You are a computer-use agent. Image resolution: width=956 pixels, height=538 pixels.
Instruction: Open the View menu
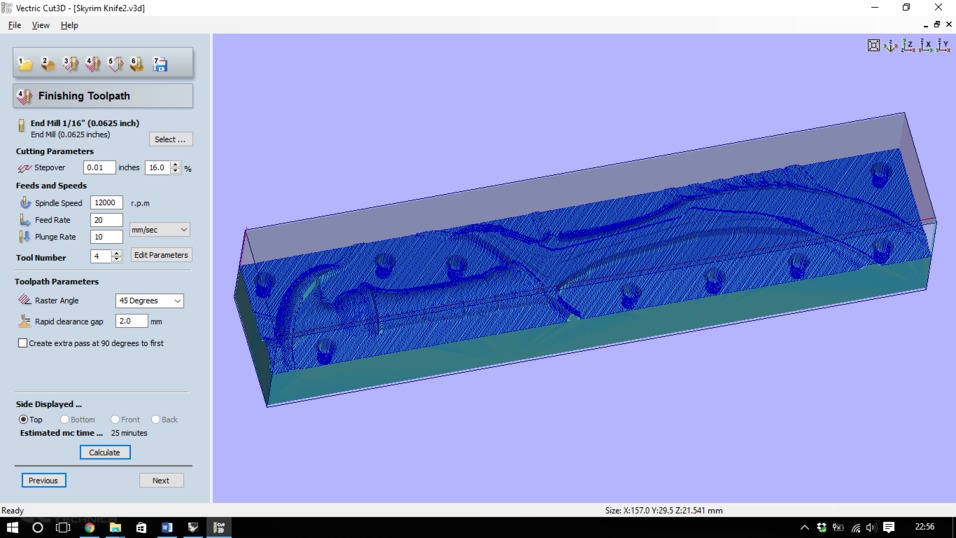[40, 25]
